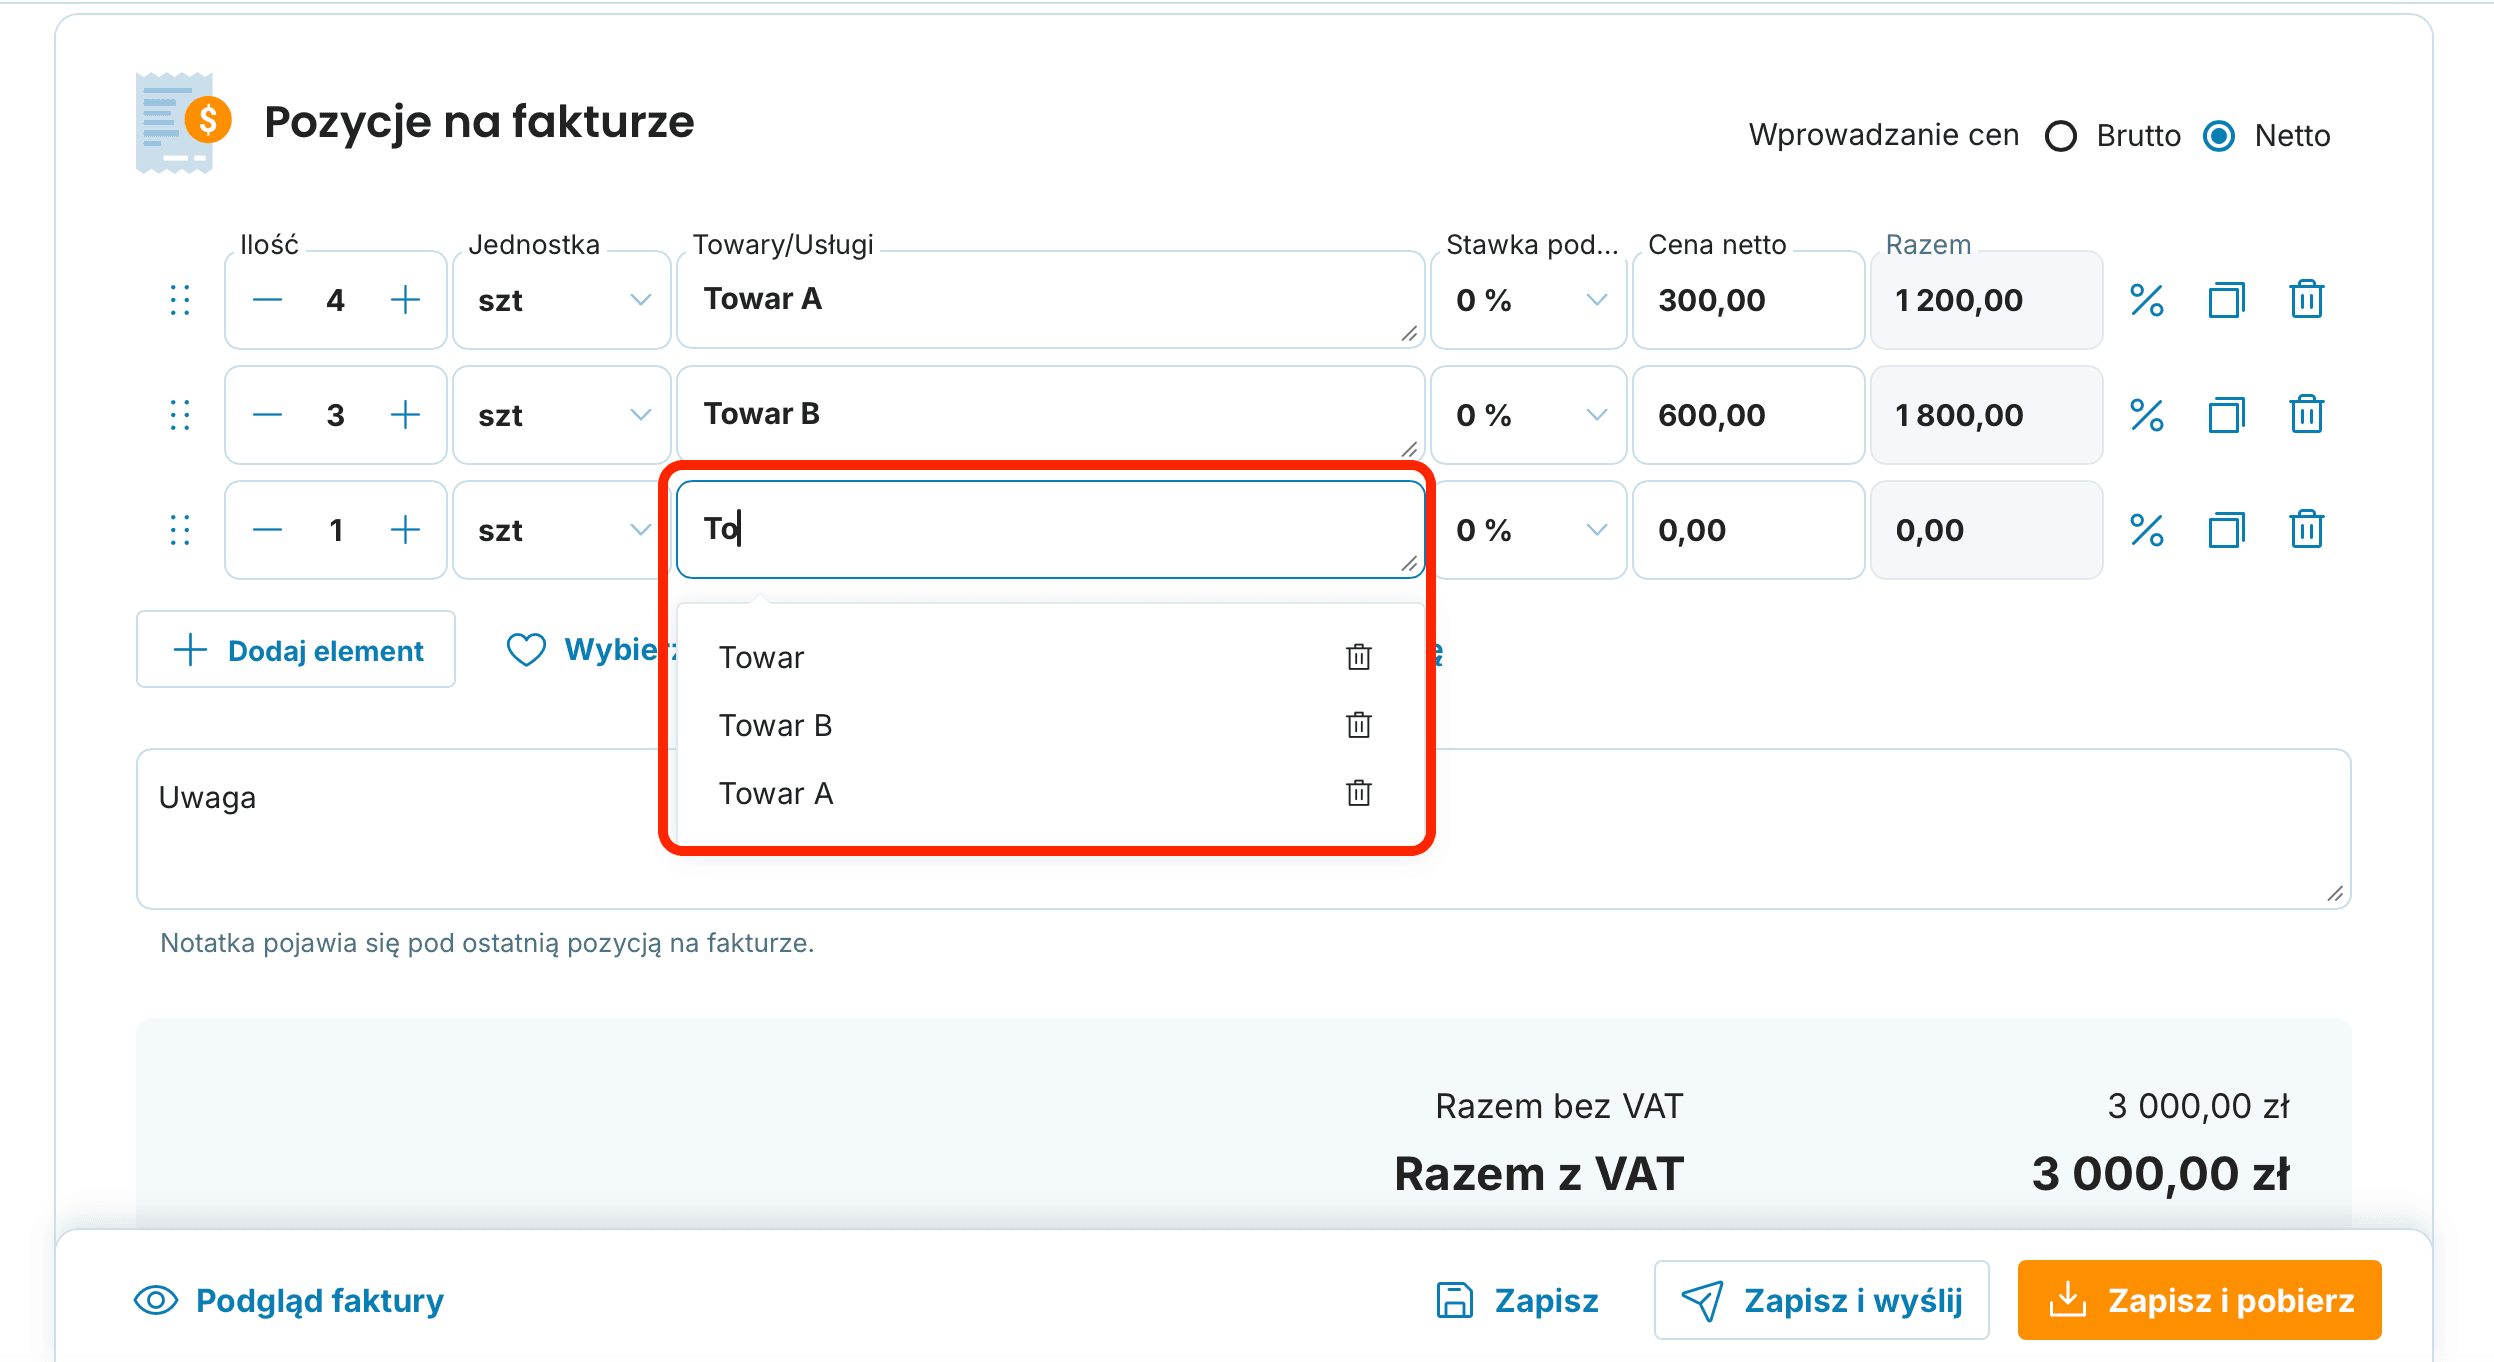Increase quantity in the third row

pos(405,530)
